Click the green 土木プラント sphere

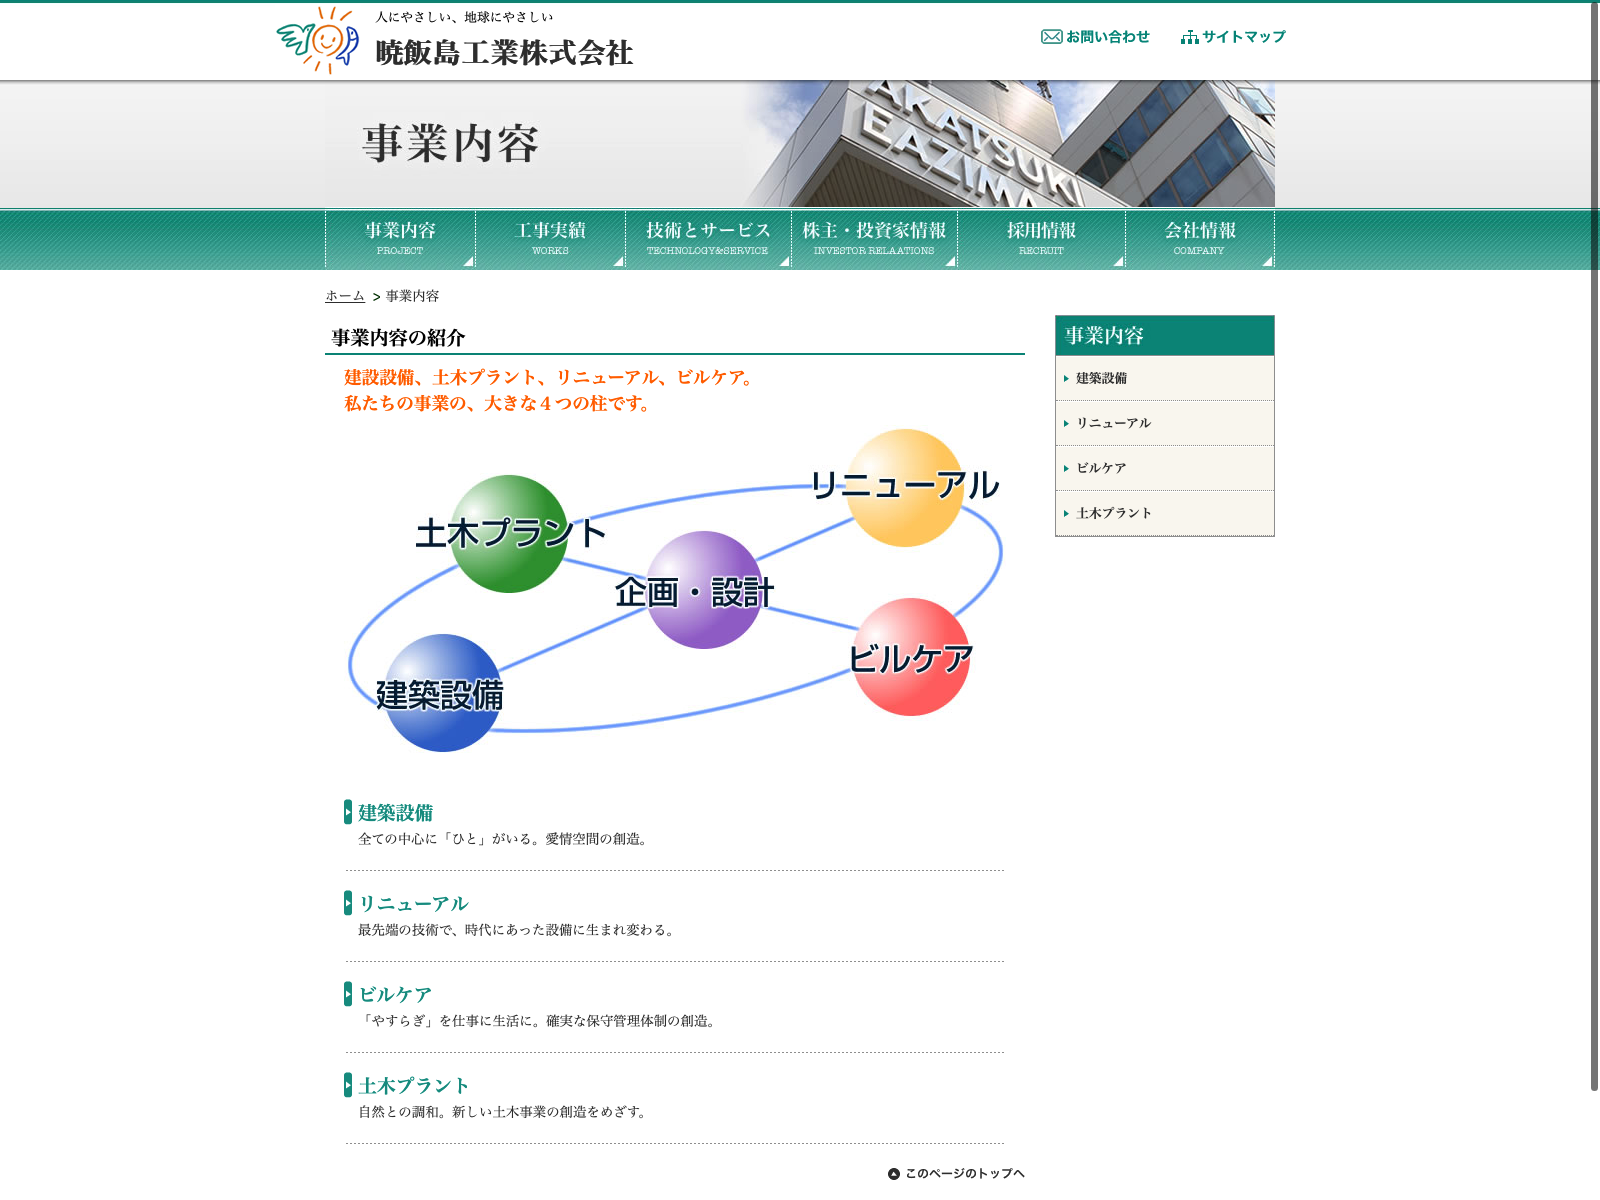509,533
